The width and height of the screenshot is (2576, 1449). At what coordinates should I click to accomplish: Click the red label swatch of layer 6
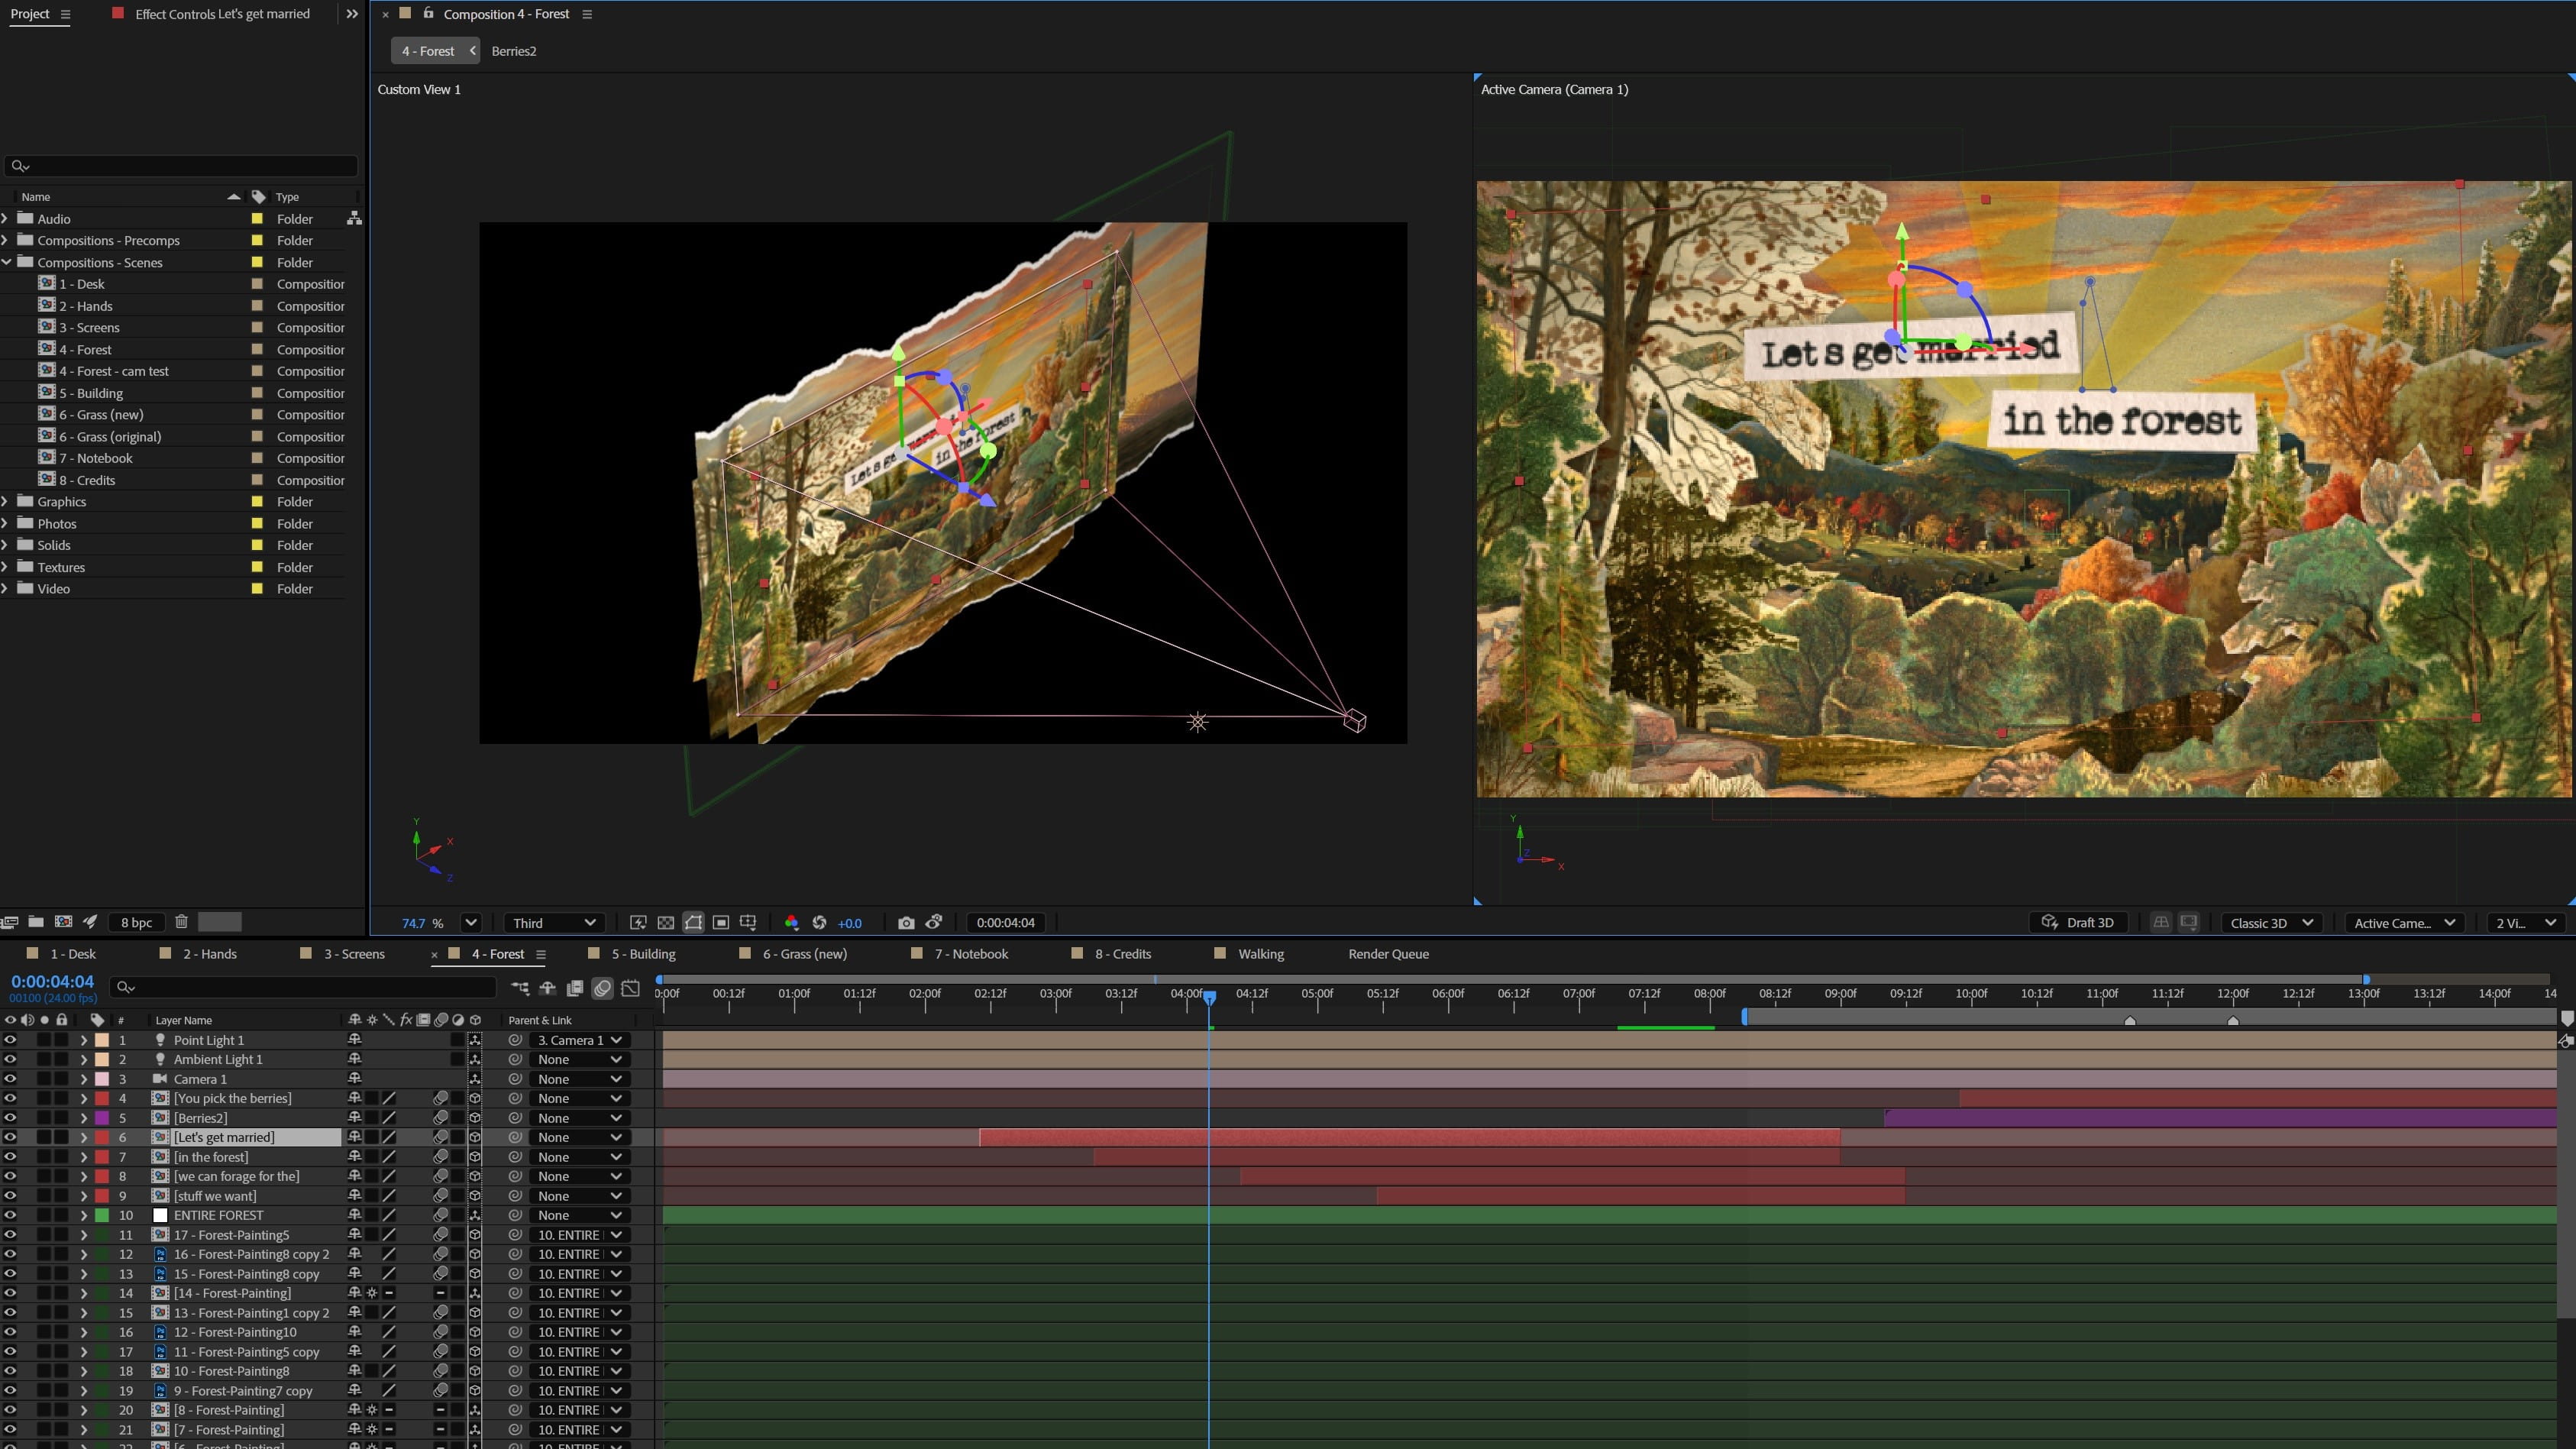(x=102, y=1137)
